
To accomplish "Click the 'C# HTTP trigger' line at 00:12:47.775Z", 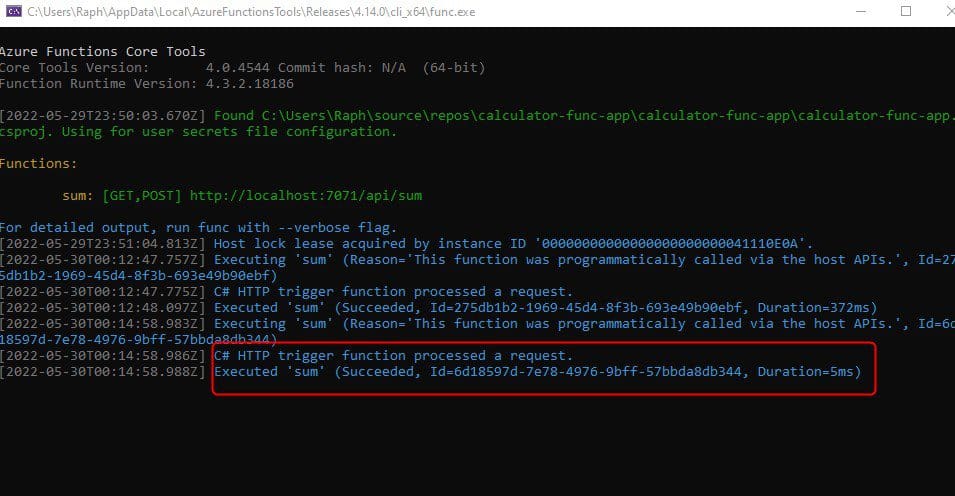I will coord(286,291).
